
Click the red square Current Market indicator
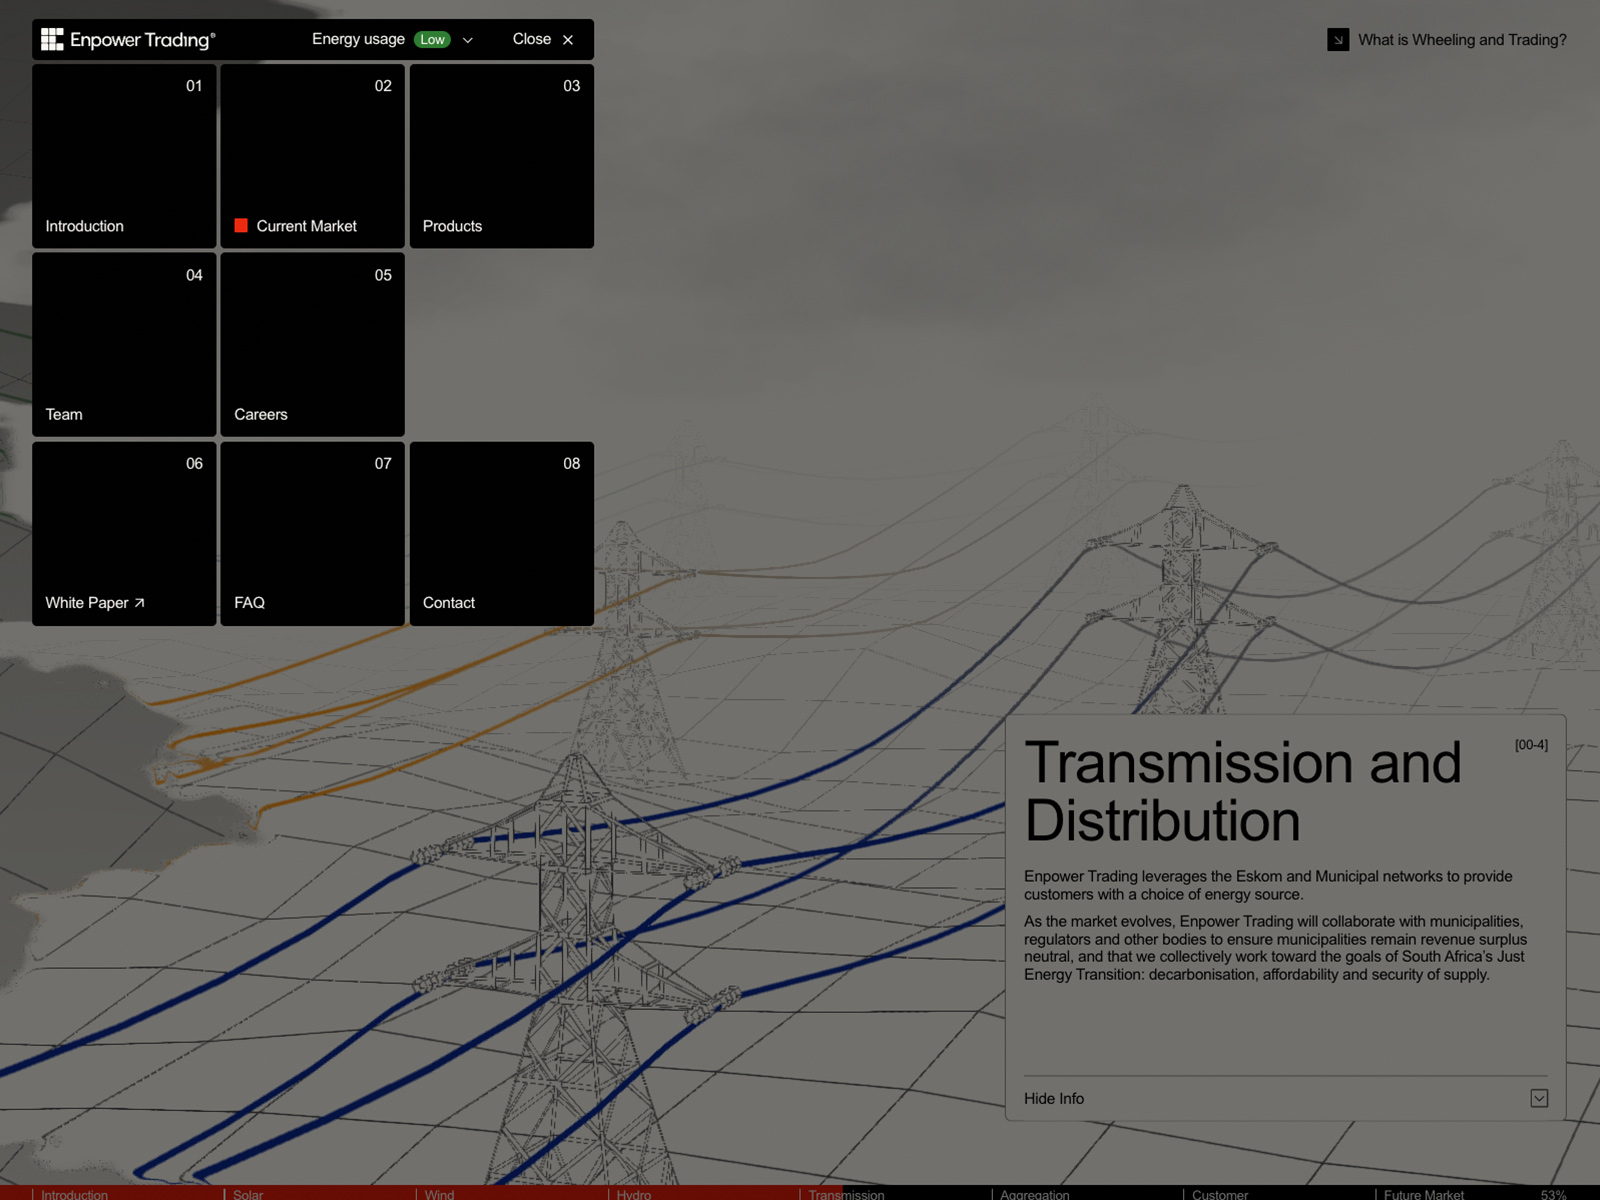241,226
